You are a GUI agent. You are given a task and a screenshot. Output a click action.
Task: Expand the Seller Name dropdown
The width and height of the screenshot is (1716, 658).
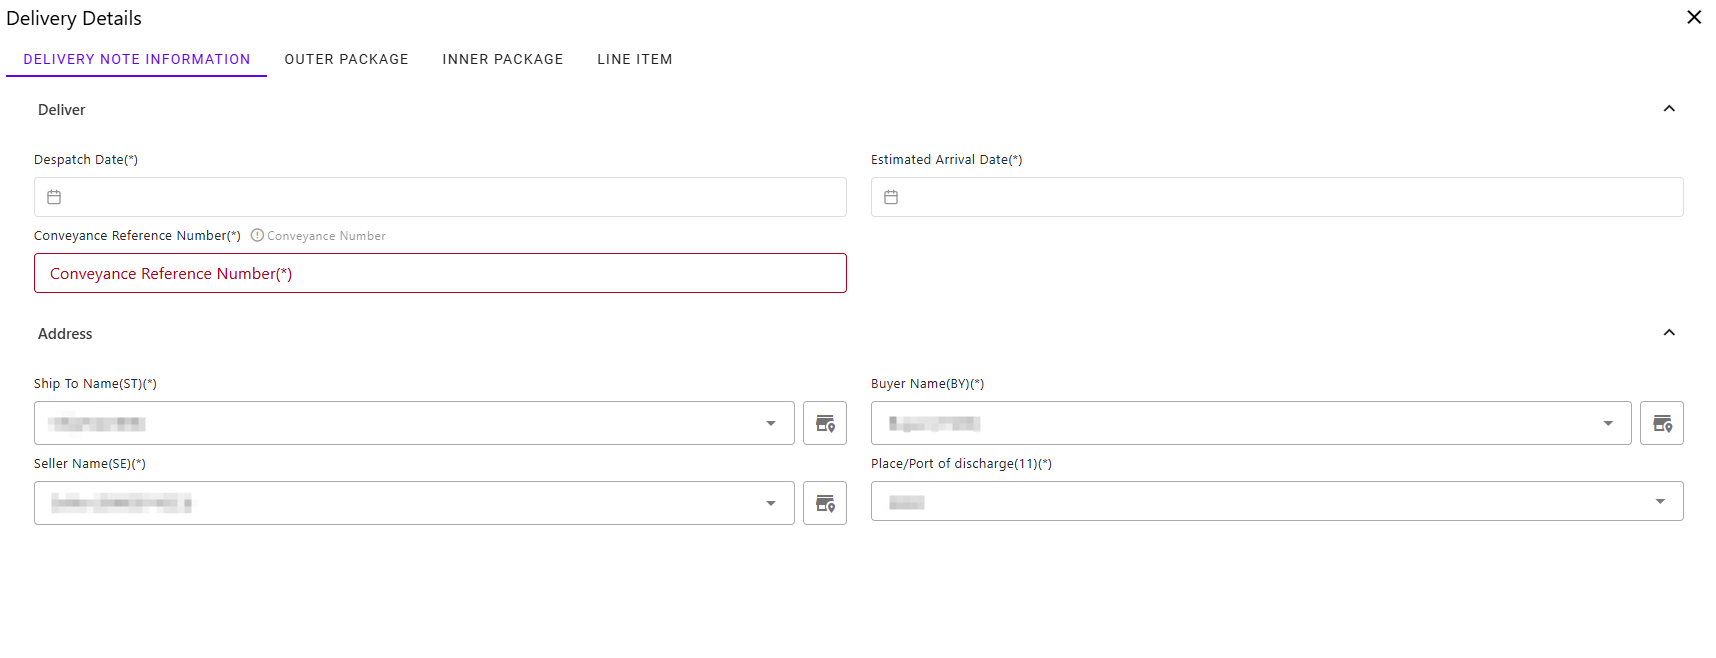pyautogui.click(x=770, y=503)
